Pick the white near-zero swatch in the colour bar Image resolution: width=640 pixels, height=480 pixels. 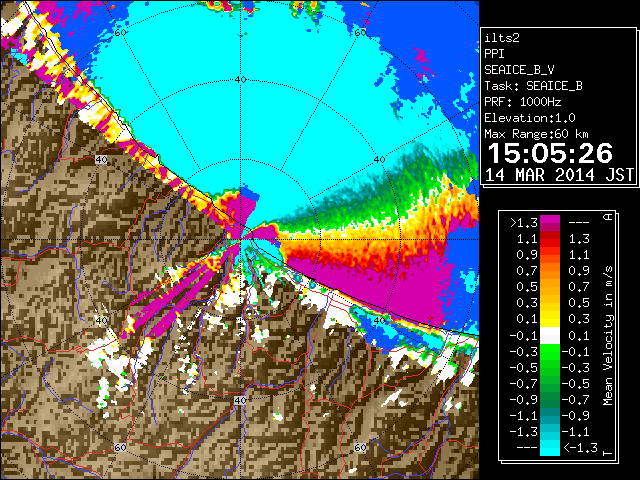tap(550, 336)
